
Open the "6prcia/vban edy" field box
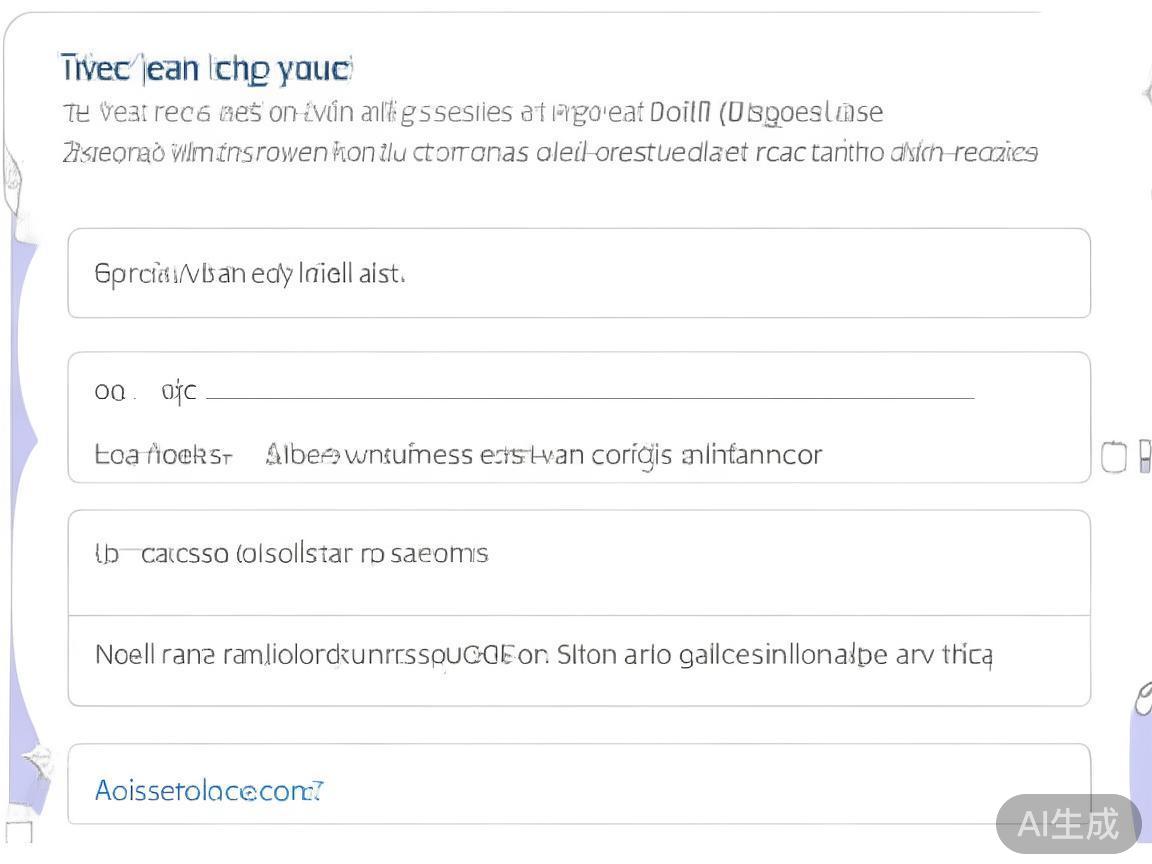[x=578, y=273]
